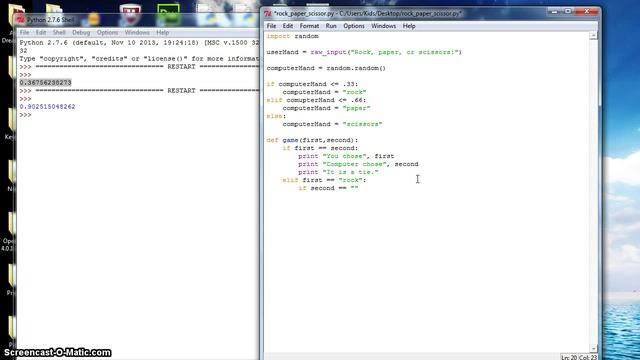
Task: Click the "import random" code line
Action: 292,36
